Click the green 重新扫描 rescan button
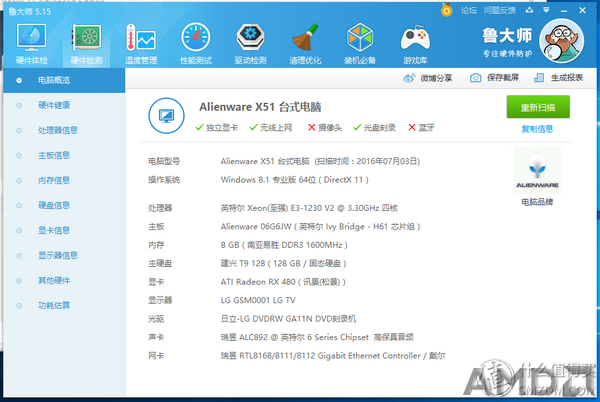600x402 pixels. 538,107
